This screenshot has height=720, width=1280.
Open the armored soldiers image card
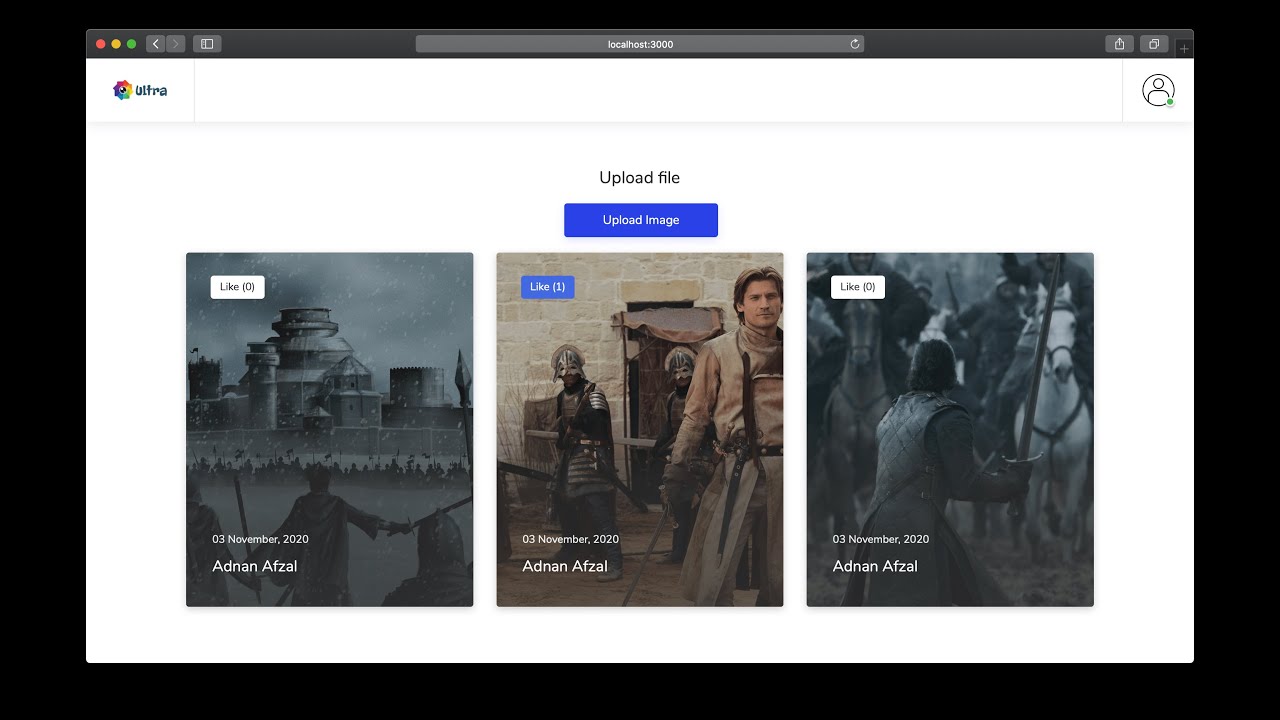coord(640,430)
